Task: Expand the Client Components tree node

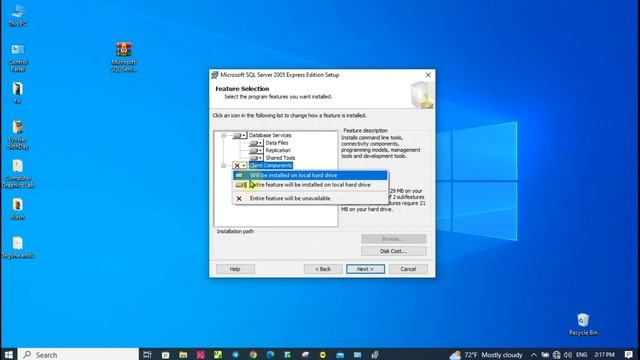Action: pyautogui.click(x=223, y=165)
